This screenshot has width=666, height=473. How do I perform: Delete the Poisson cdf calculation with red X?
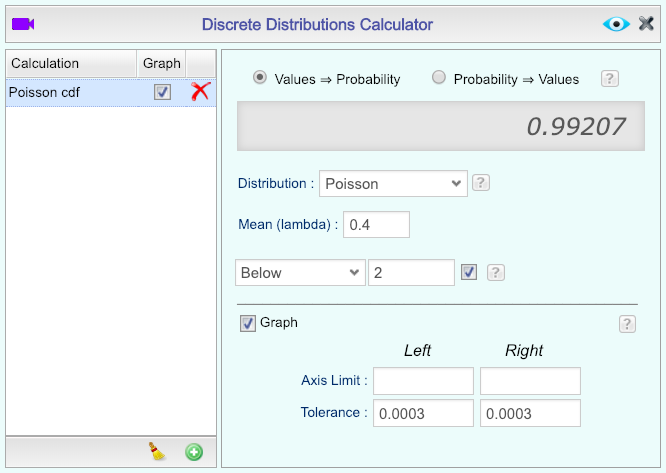click(200, 92)
